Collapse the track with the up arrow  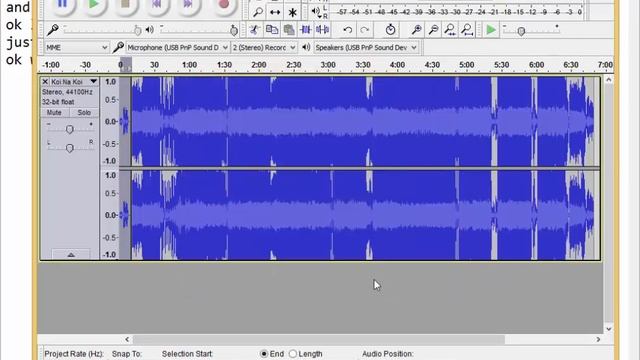coord(71,254)
